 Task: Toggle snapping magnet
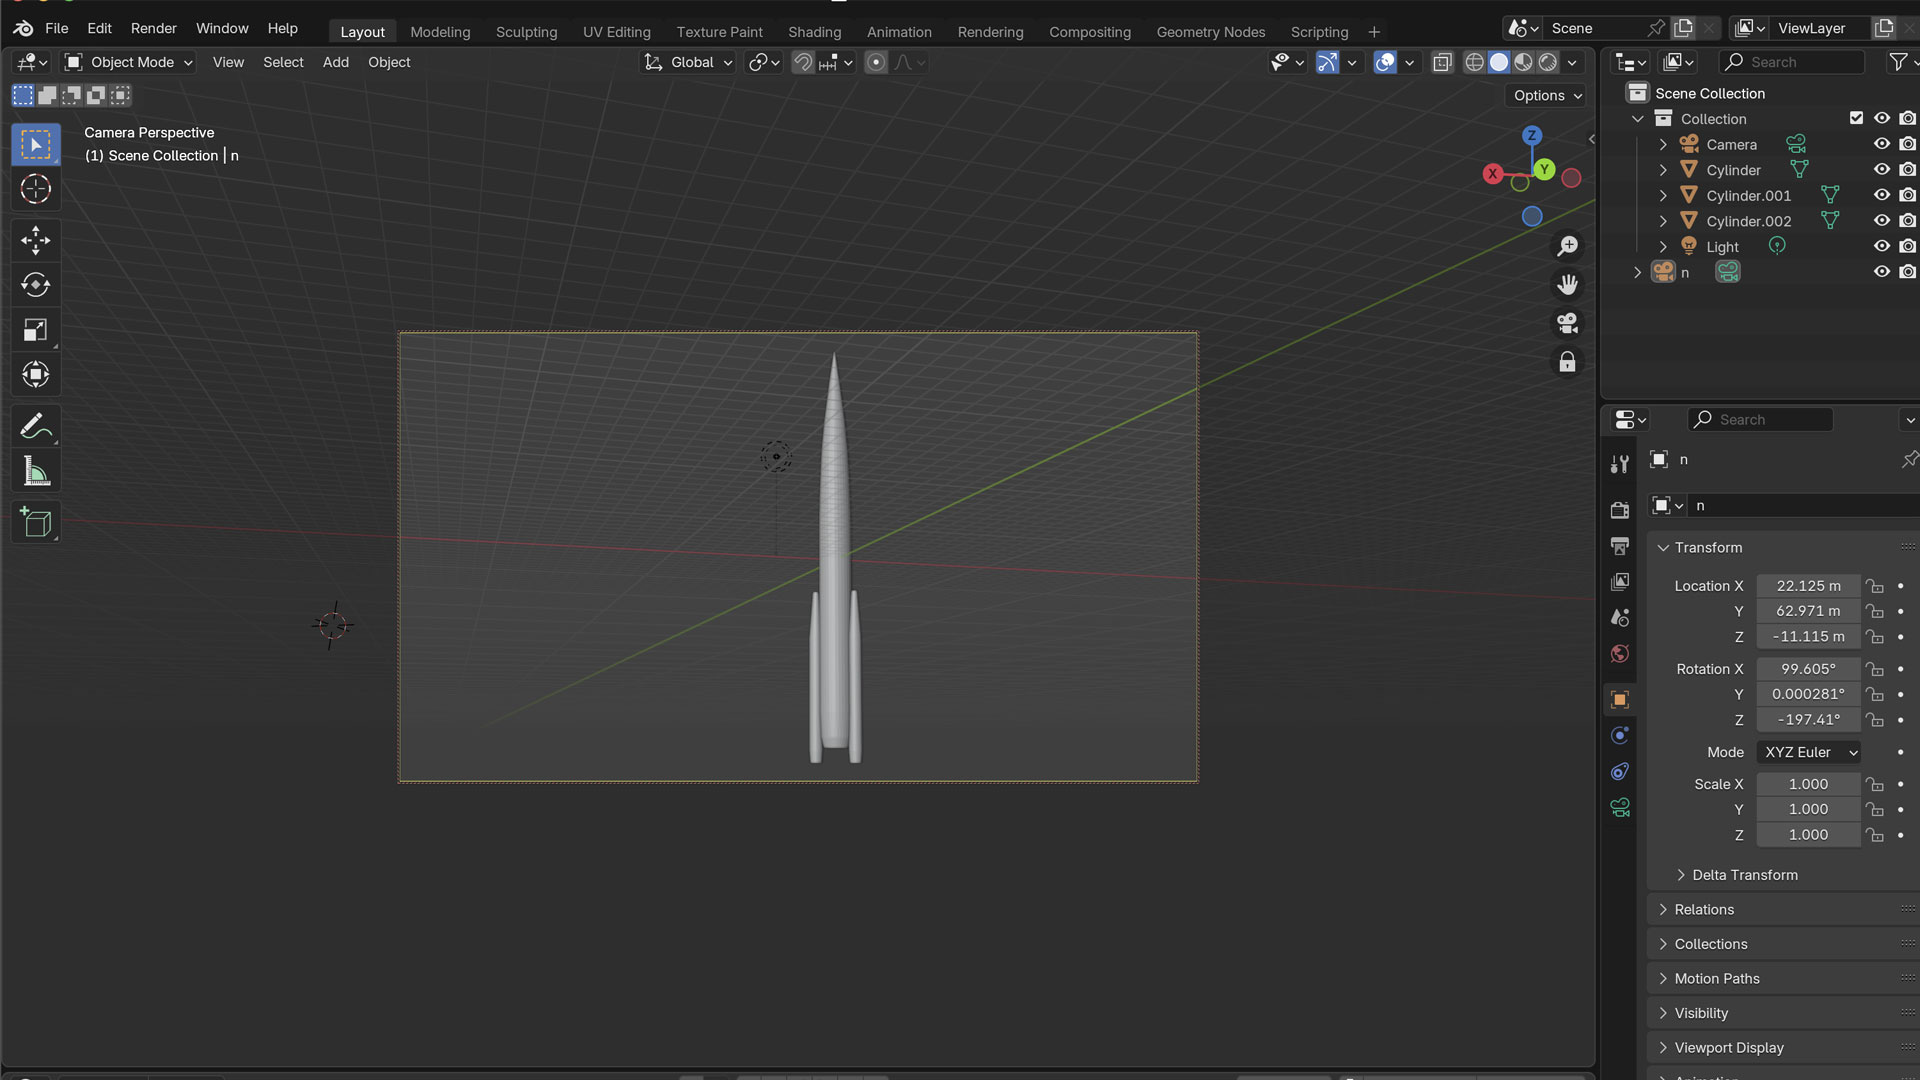click(803, 62)
